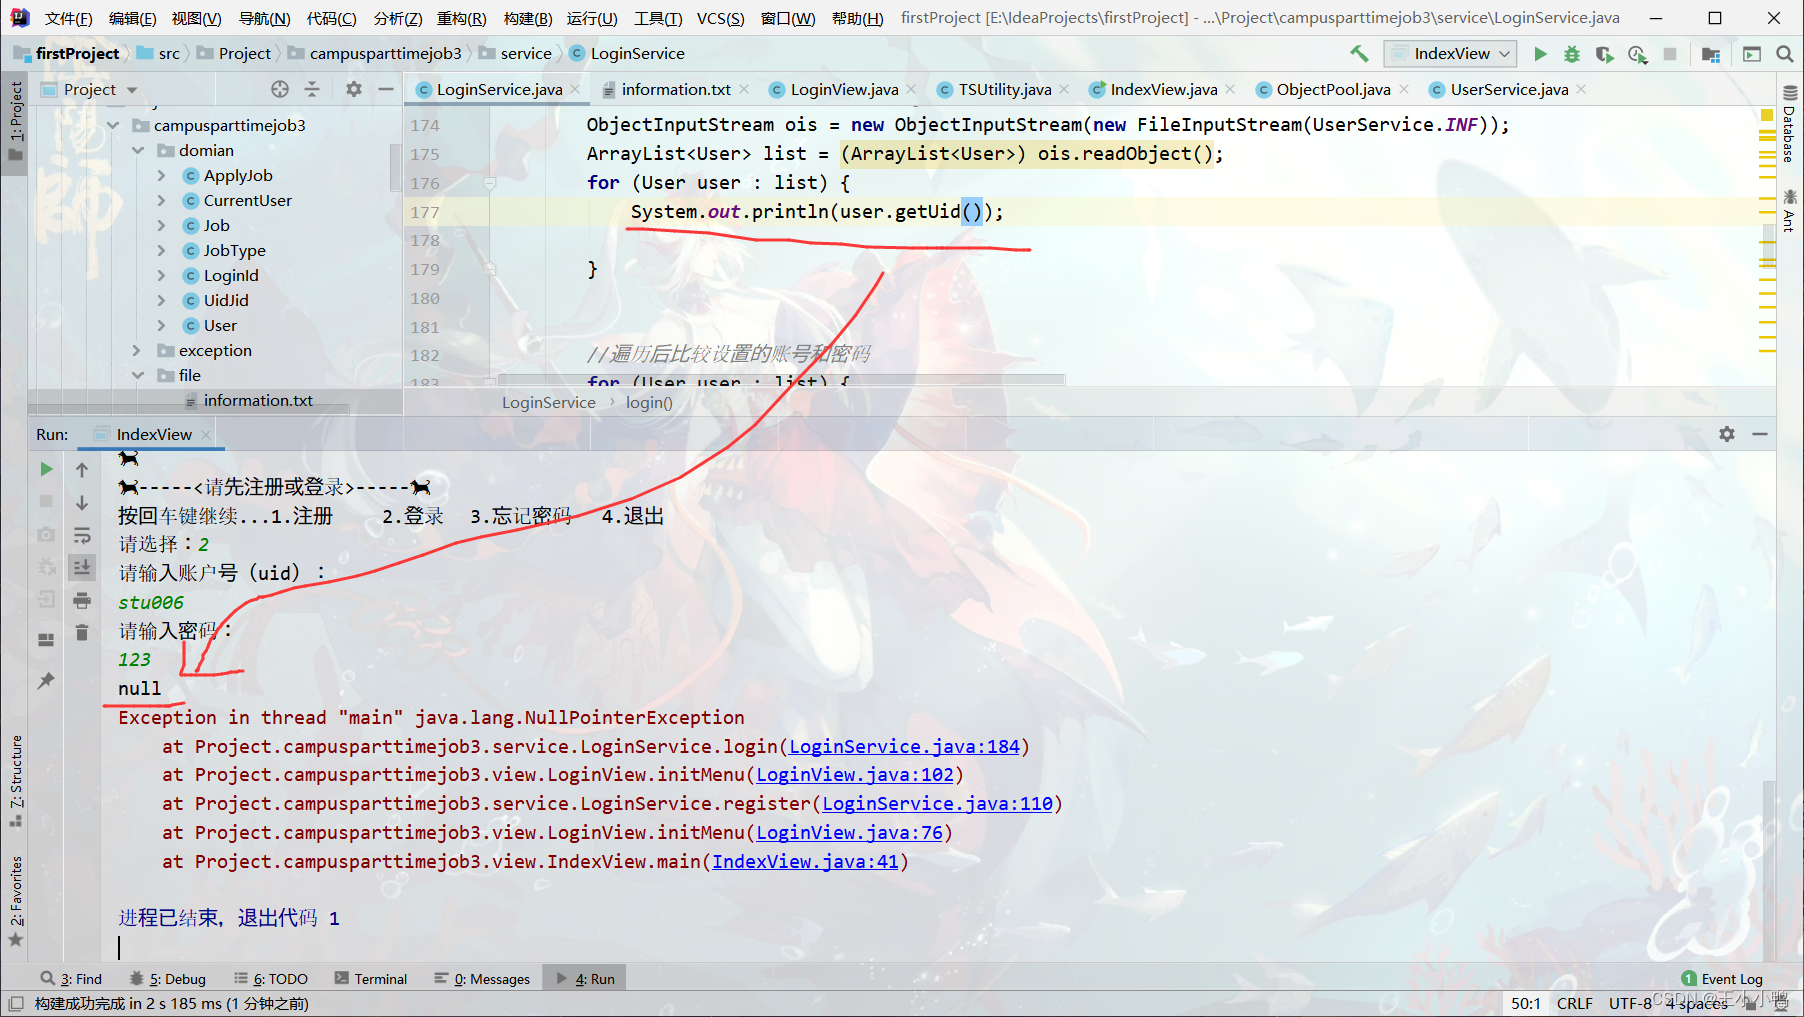Screen dimensions: 1804x1017
Task: Open the Search Everywhere magnifier
Action: tap(1784, 54)
